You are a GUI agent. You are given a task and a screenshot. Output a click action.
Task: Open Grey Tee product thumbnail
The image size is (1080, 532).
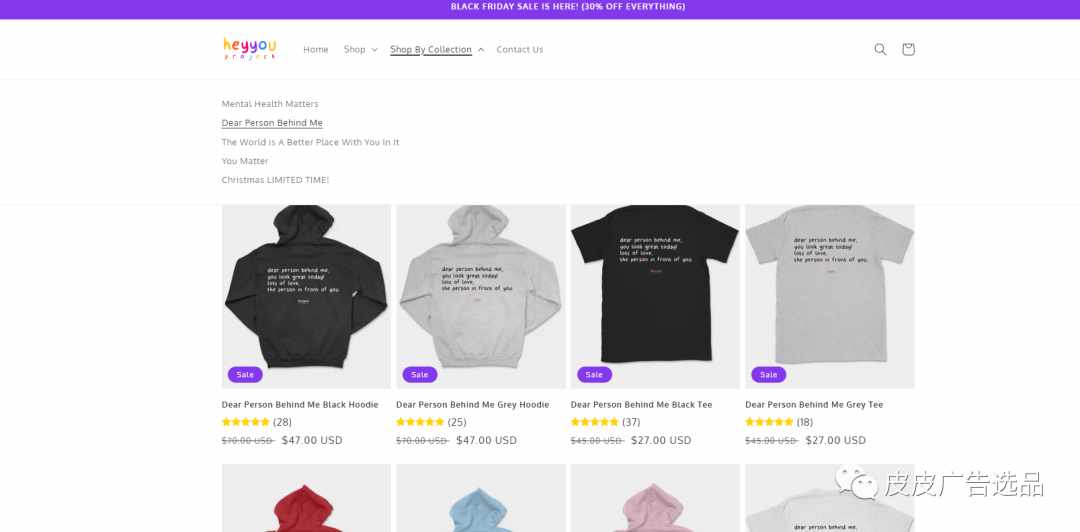pyautogui.click(x=829, y=296)
